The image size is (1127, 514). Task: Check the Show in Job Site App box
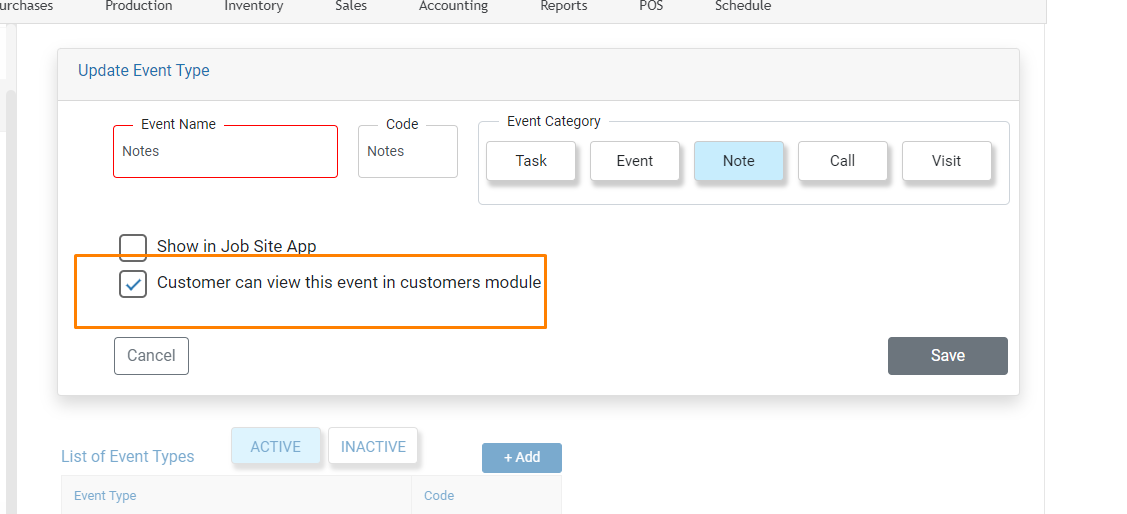click(x=133, y=247)
